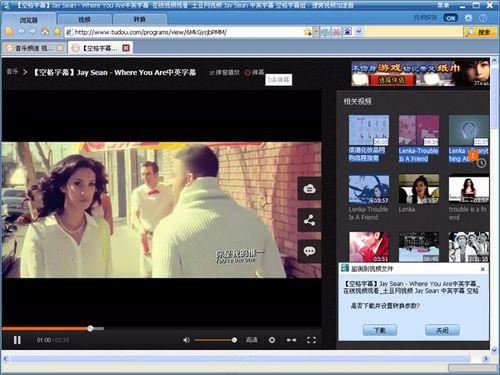Screen dimensions: 500x375
Task: Click the cloud icon on video edge
Action: point(309,189)
